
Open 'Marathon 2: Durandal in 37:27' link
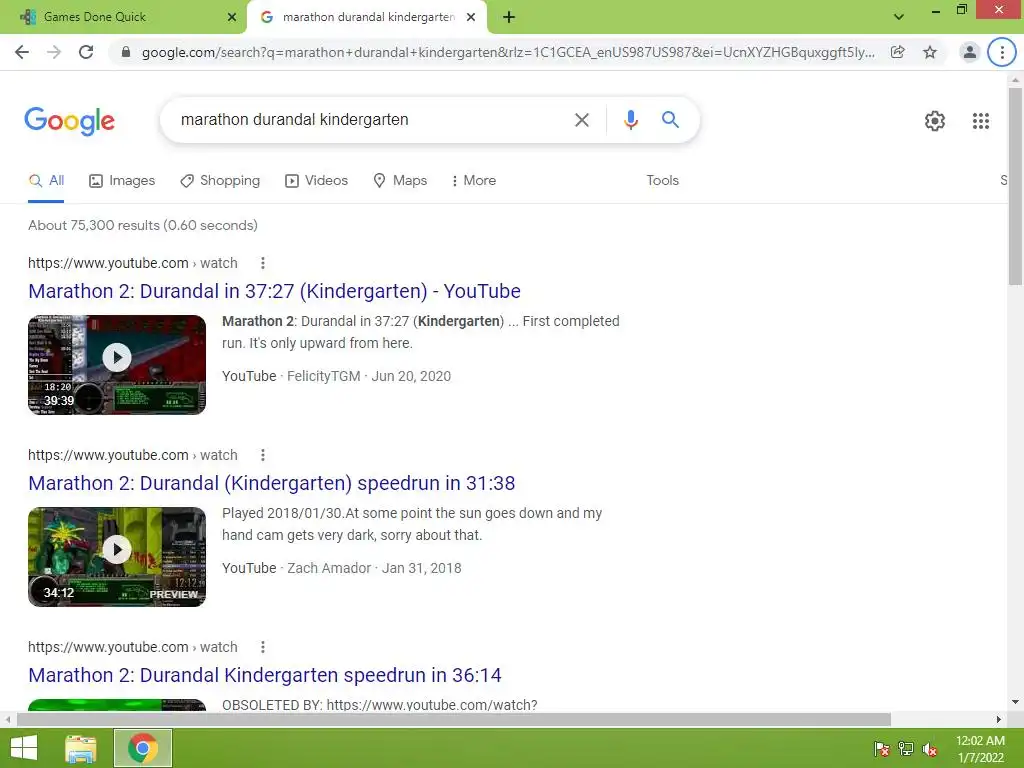pyautogui.click(x=274, y=291)
